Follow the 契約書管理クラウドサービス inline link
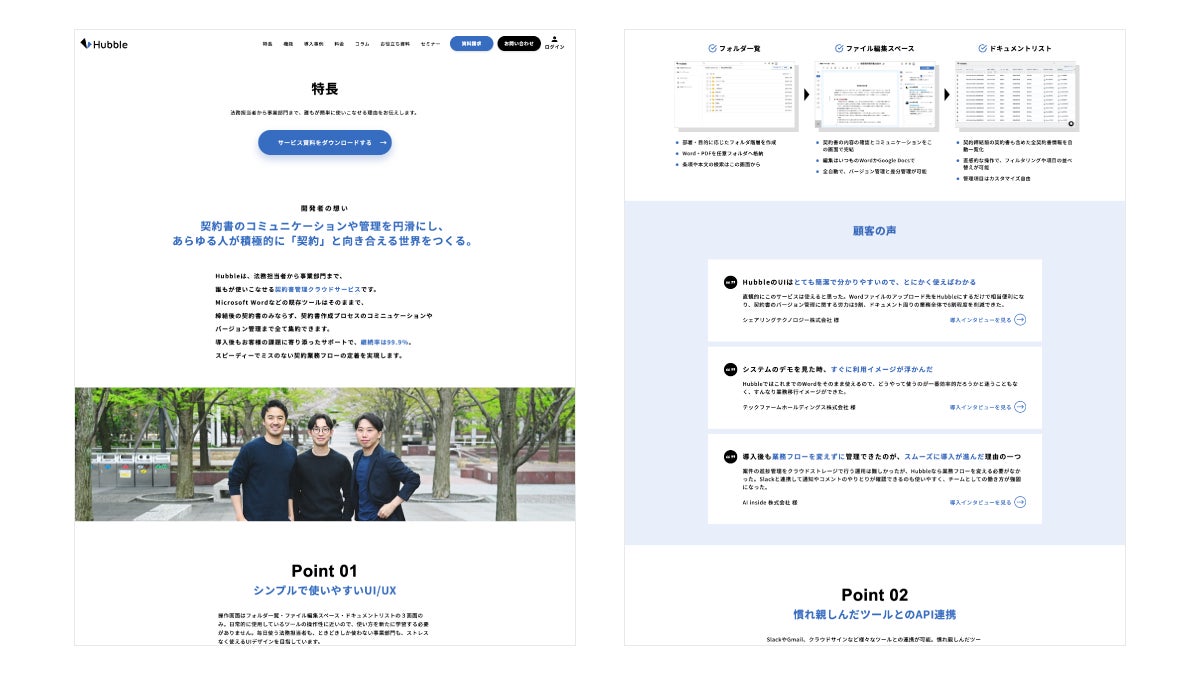 pos(318,289)
